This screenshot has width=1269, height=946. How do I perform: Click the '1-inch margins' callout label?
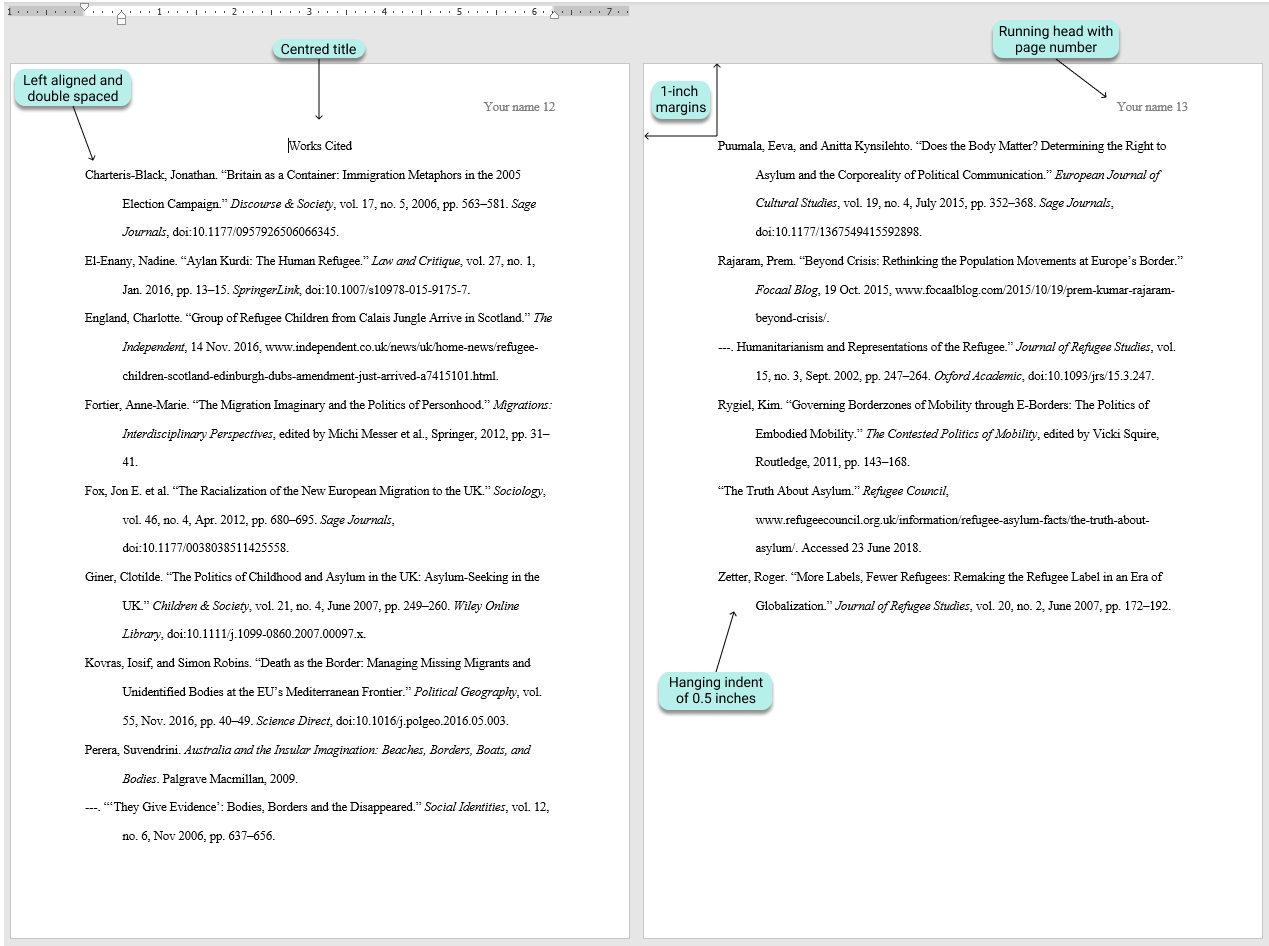681,99
